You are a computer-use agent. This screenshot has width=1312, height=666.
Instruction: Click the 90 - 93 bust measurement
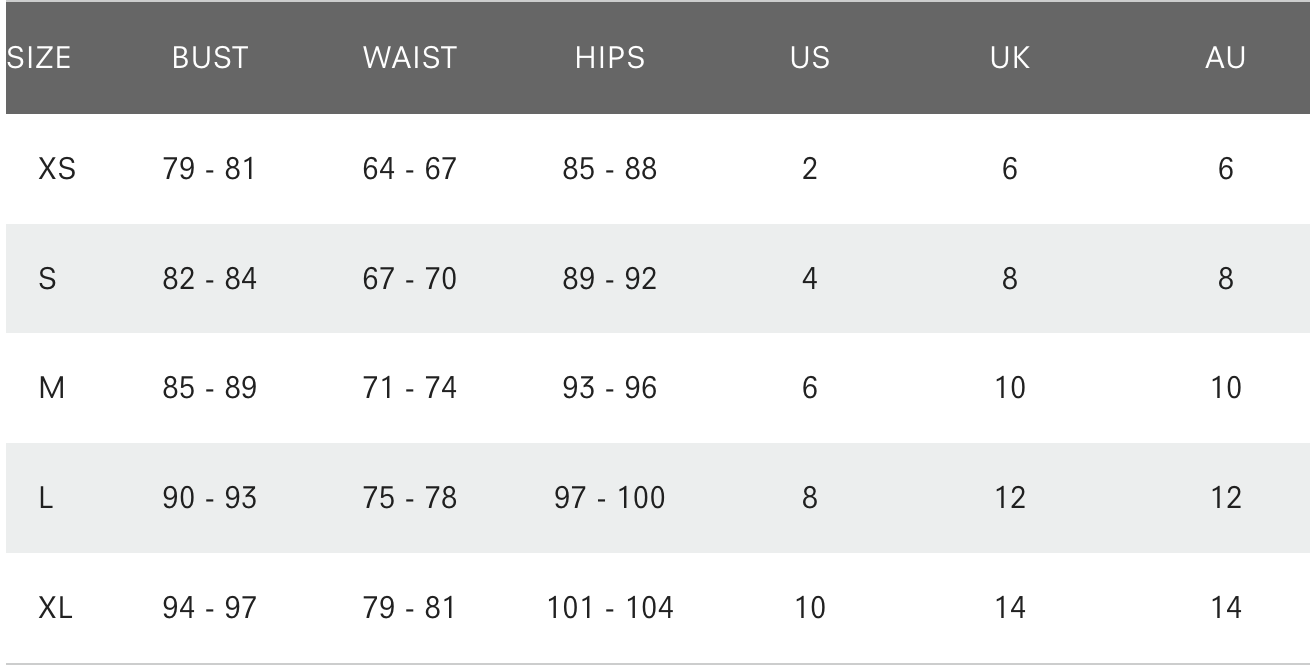[x=209, y=498]
